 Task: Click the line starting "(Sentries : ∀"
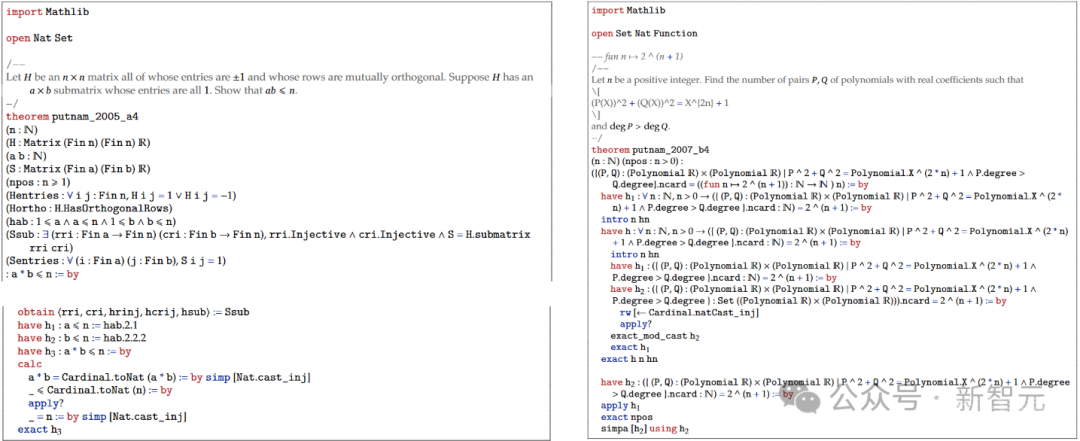[x=116, y=261]
